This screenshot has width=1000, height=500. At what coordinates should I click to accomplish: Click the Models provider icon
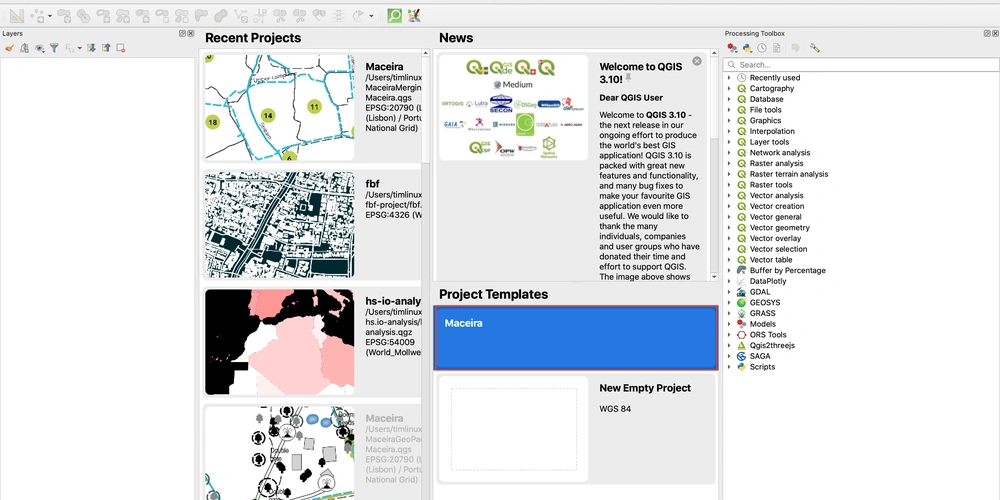click(x=741, y=324)
